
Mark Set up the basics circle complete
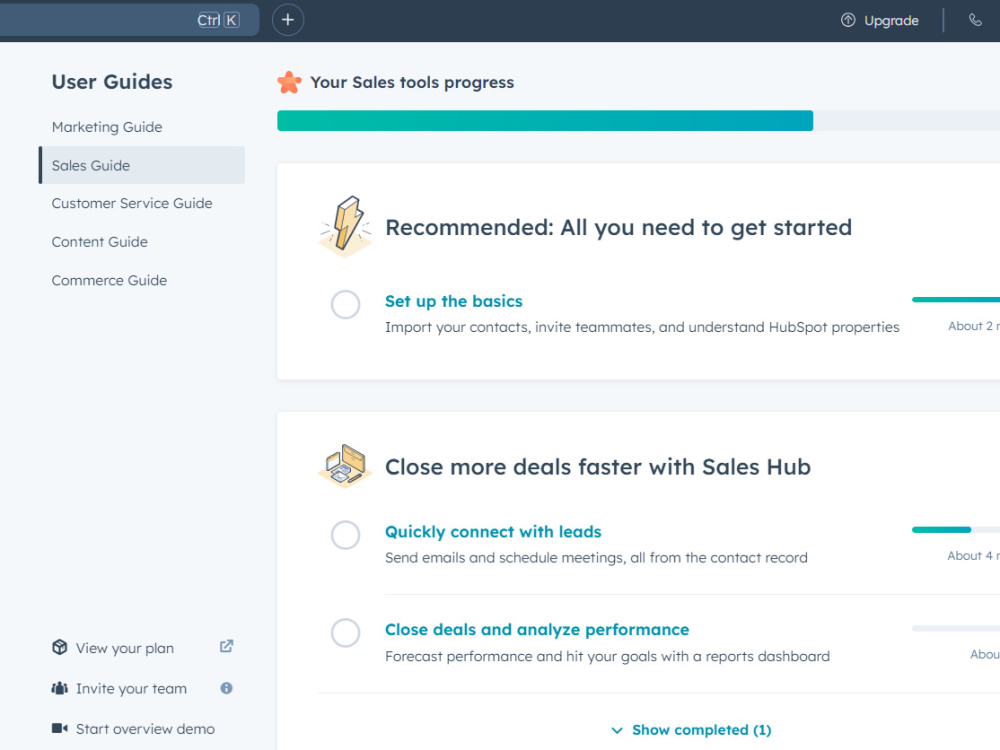[345, 304]
